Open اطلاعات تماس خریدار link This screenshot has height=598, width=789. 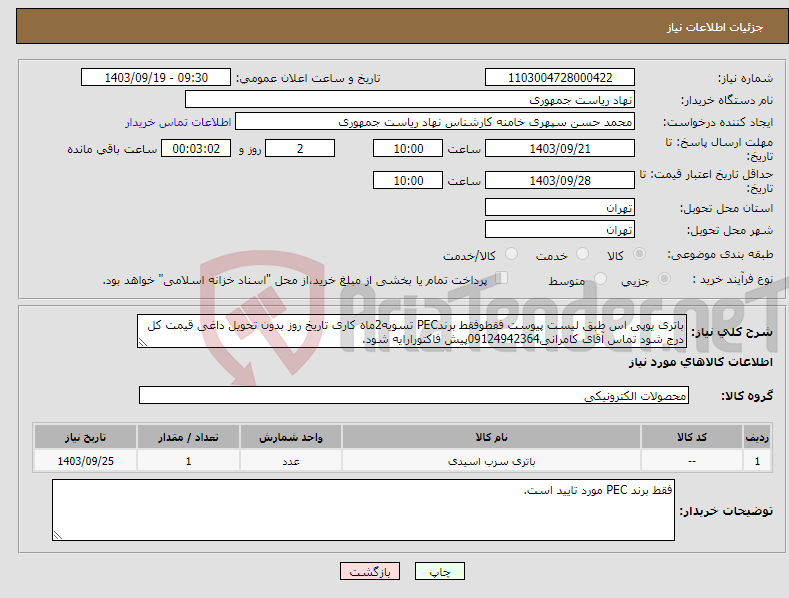tap(178, 122)
